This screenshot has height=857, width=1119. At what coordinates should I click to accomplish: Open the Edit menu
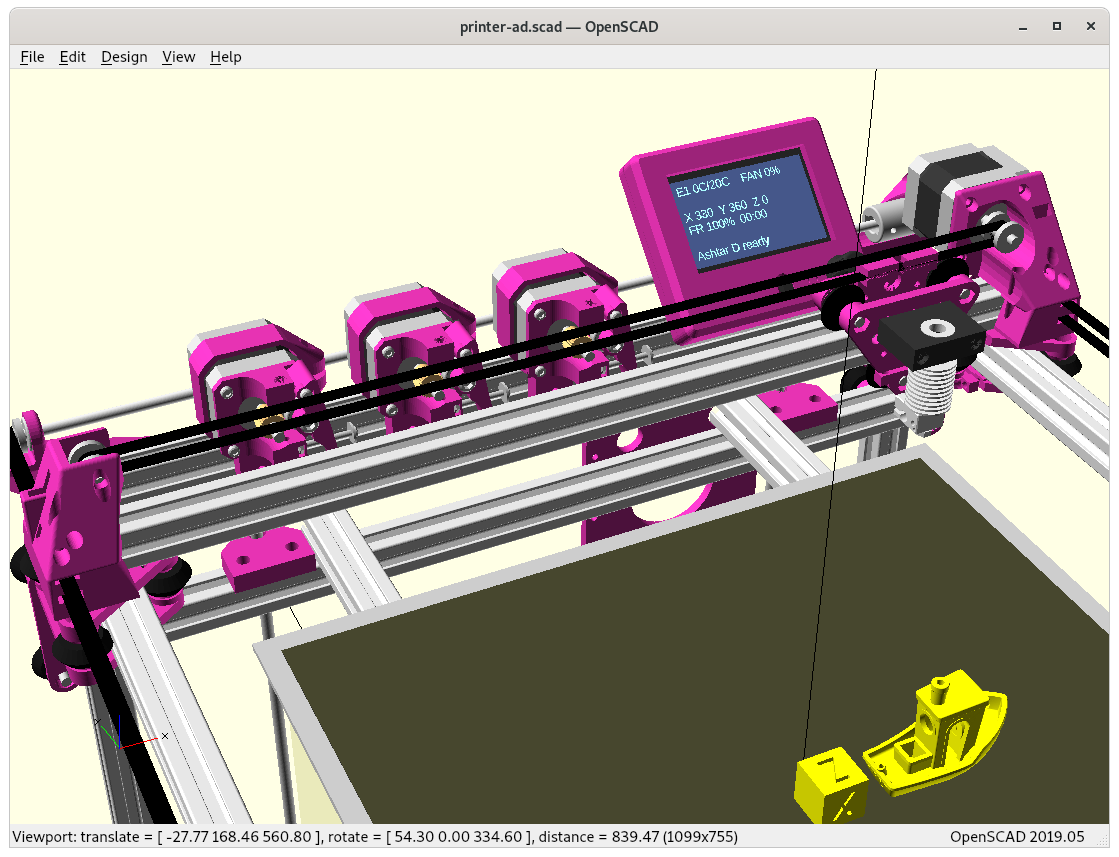point(73,57)
